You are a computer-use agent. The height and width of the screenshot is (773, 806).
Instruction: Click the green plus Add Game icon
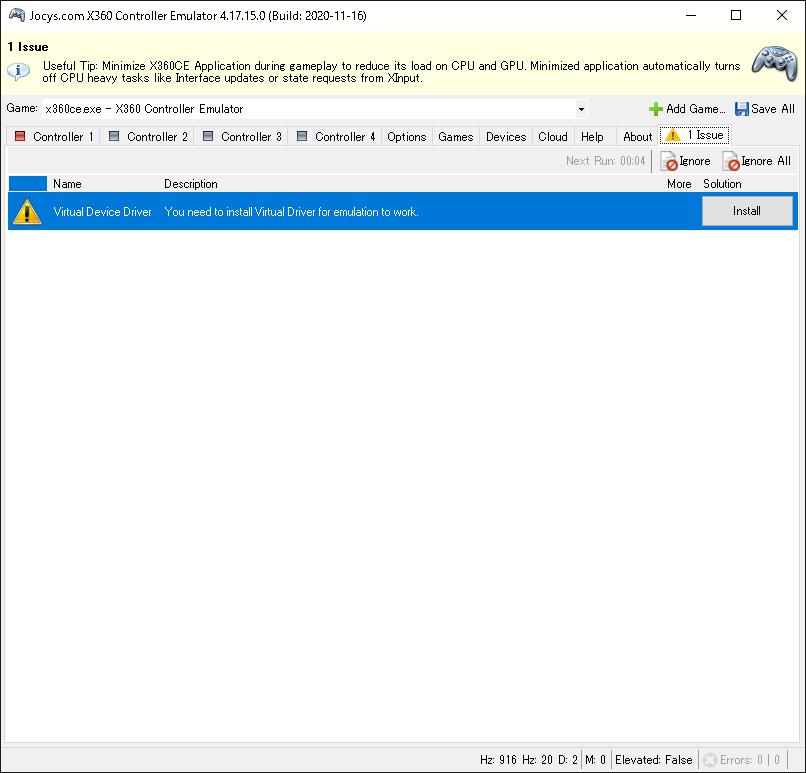pyautogui.click(x=655, y=109)
